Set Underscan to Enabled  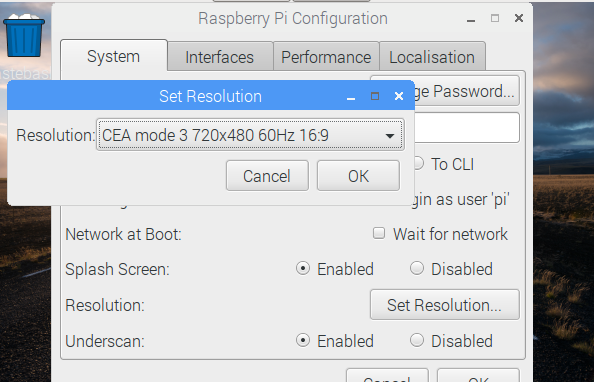[303, 340]
